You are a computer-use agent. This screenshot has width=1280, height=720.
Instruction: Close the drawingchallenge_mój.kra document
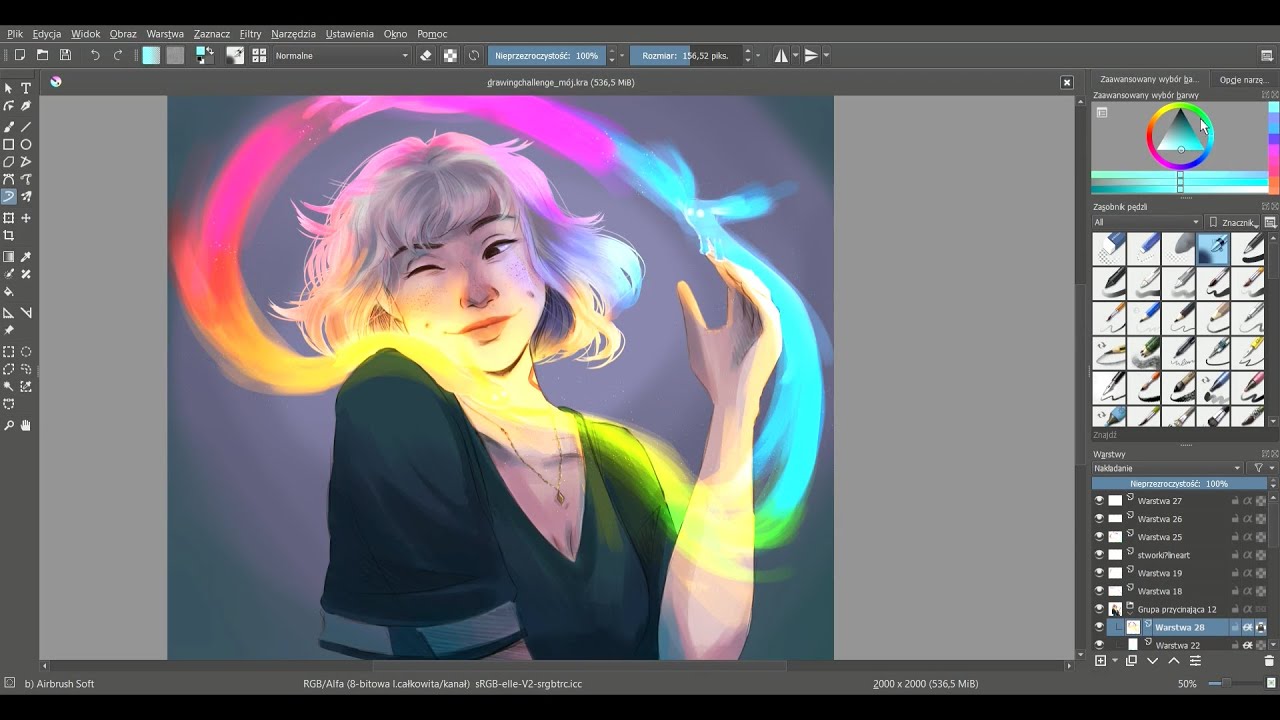point(1067,82)
